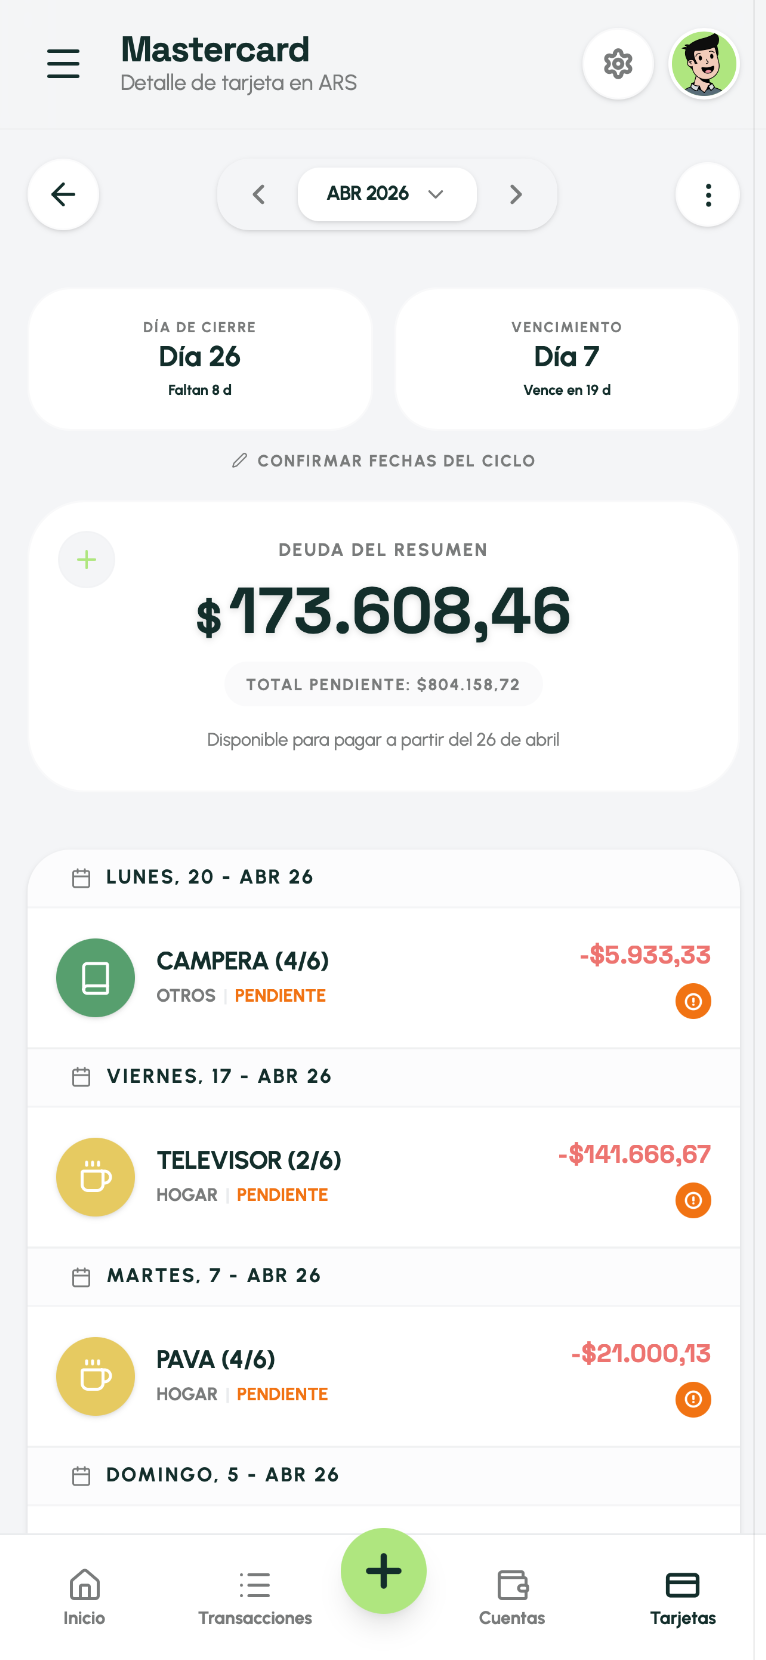The width and height of the screenshot is (766, 1660).
Task: Navigate to the Cuentas tab
Action: (x=512, y=1597)
